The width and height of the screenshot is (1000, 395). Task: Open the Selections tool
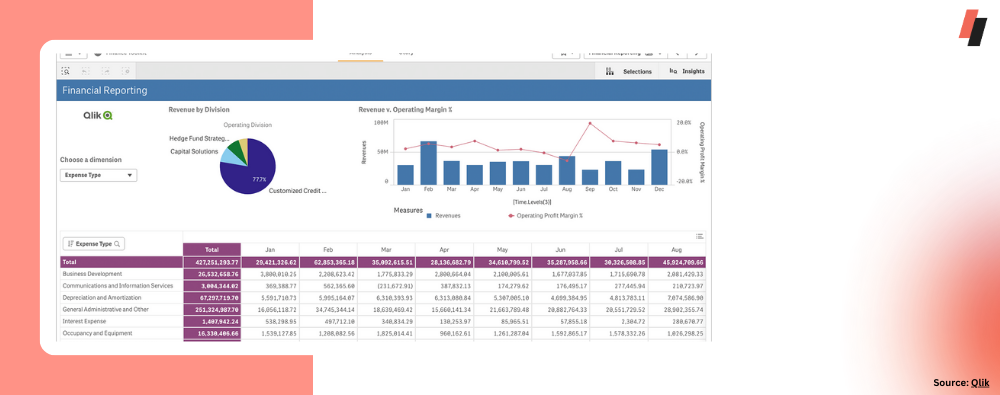(x=629, y=71)
